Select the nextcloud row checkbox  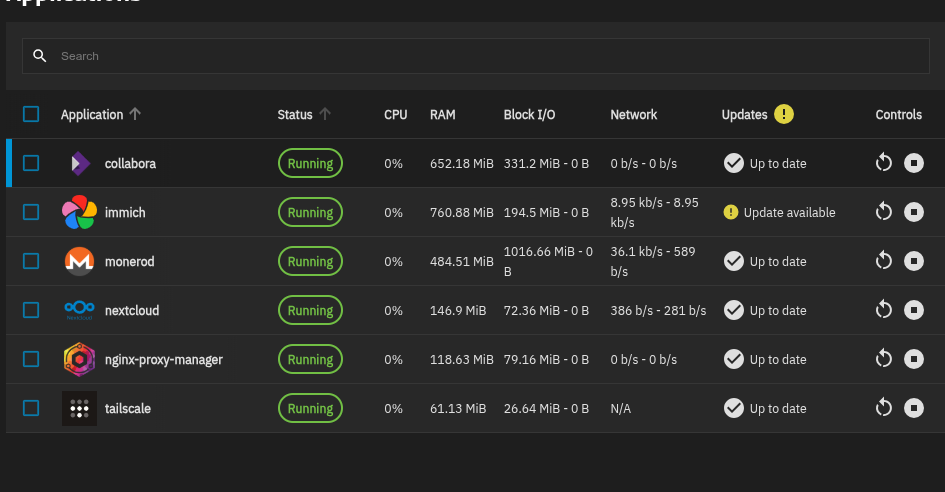[31, 310]
